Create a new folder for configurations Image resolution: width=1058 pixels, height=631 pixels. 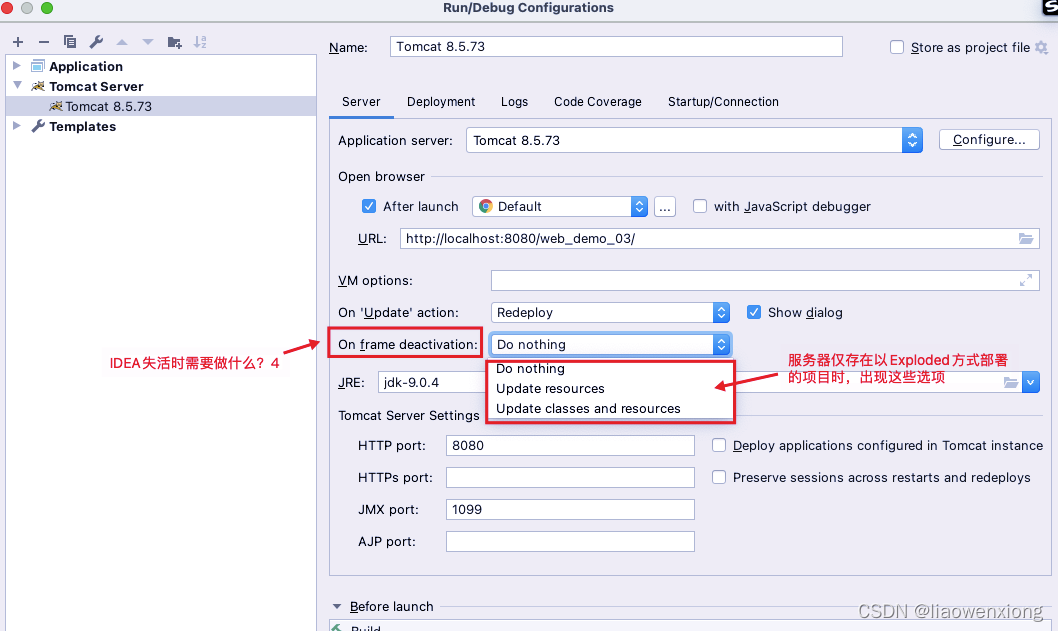(174, 43)
